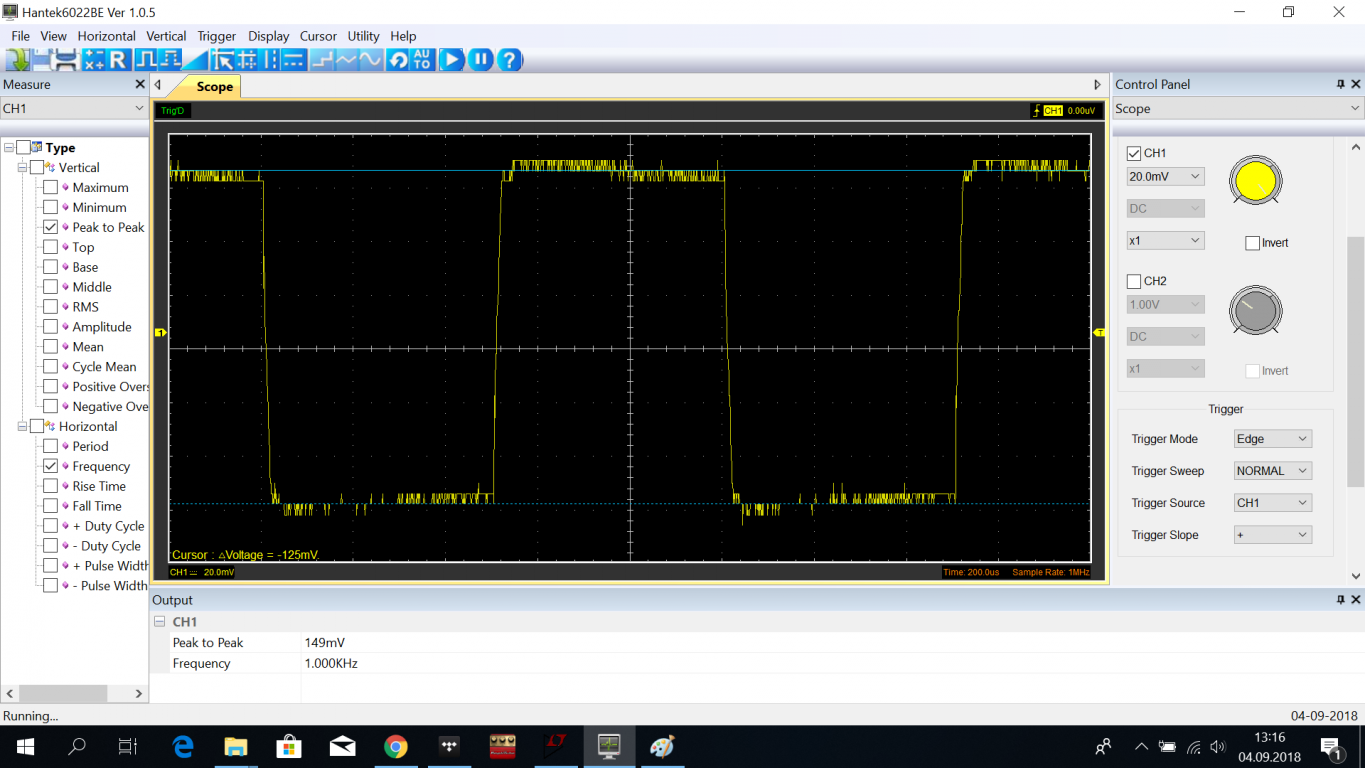Click the tab scroll-right arrow beside Control Panel
The height and width of the screenshot is (768, 1365).
click(1097, 85)
